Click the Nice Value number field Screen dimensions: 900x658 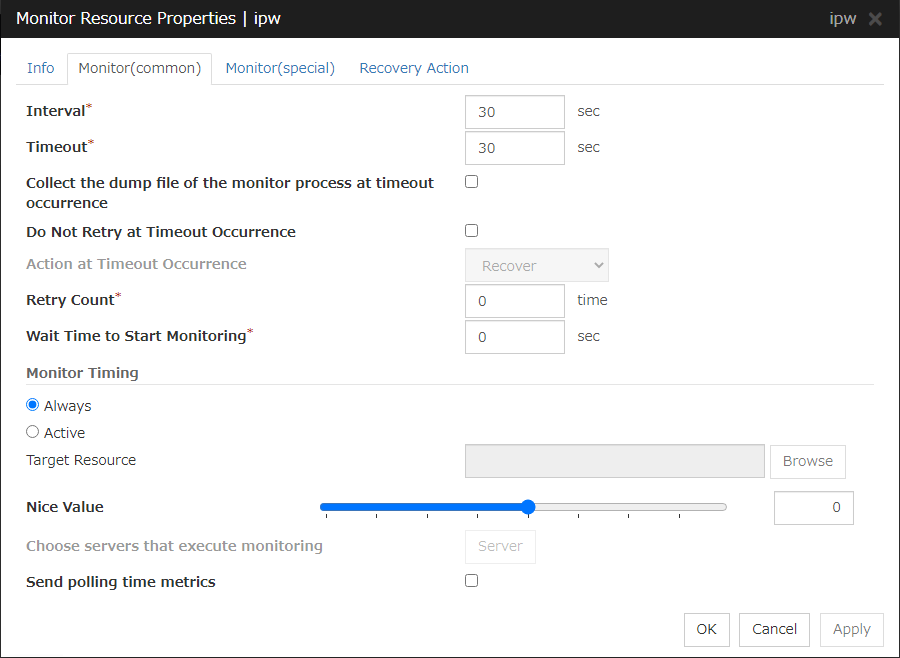[x=813, y=508]
